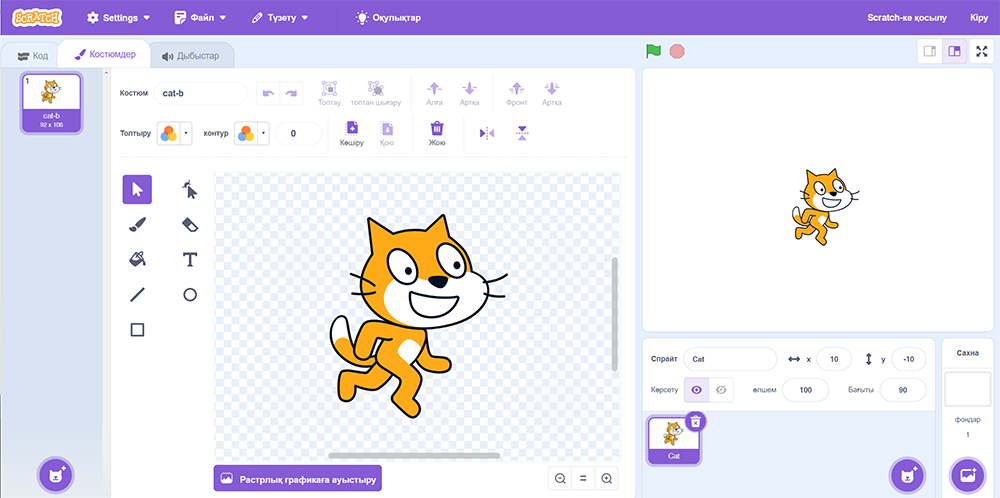Viewport: 1000px width, 498px height.
Task: Open the Оқулықтар tutorials
Action: coord(388,18)
